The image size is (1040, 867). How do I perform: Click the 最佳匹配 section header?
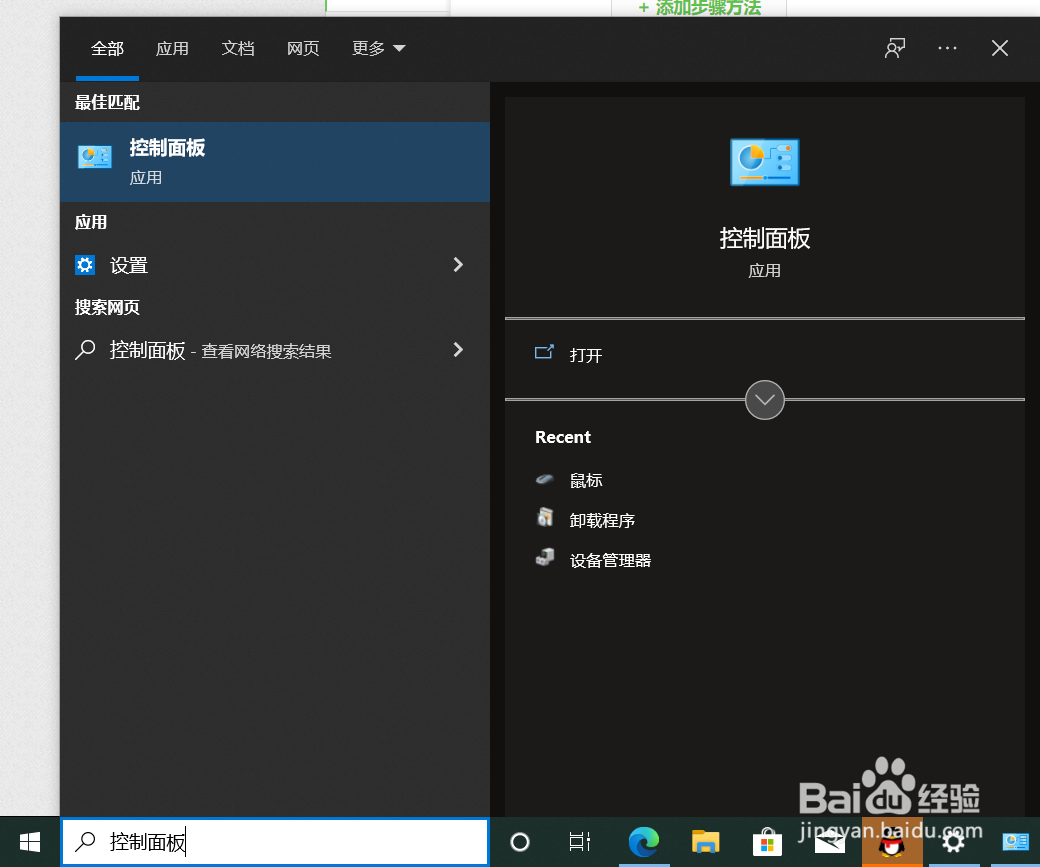pyautogui.click(x=107, y=102)
